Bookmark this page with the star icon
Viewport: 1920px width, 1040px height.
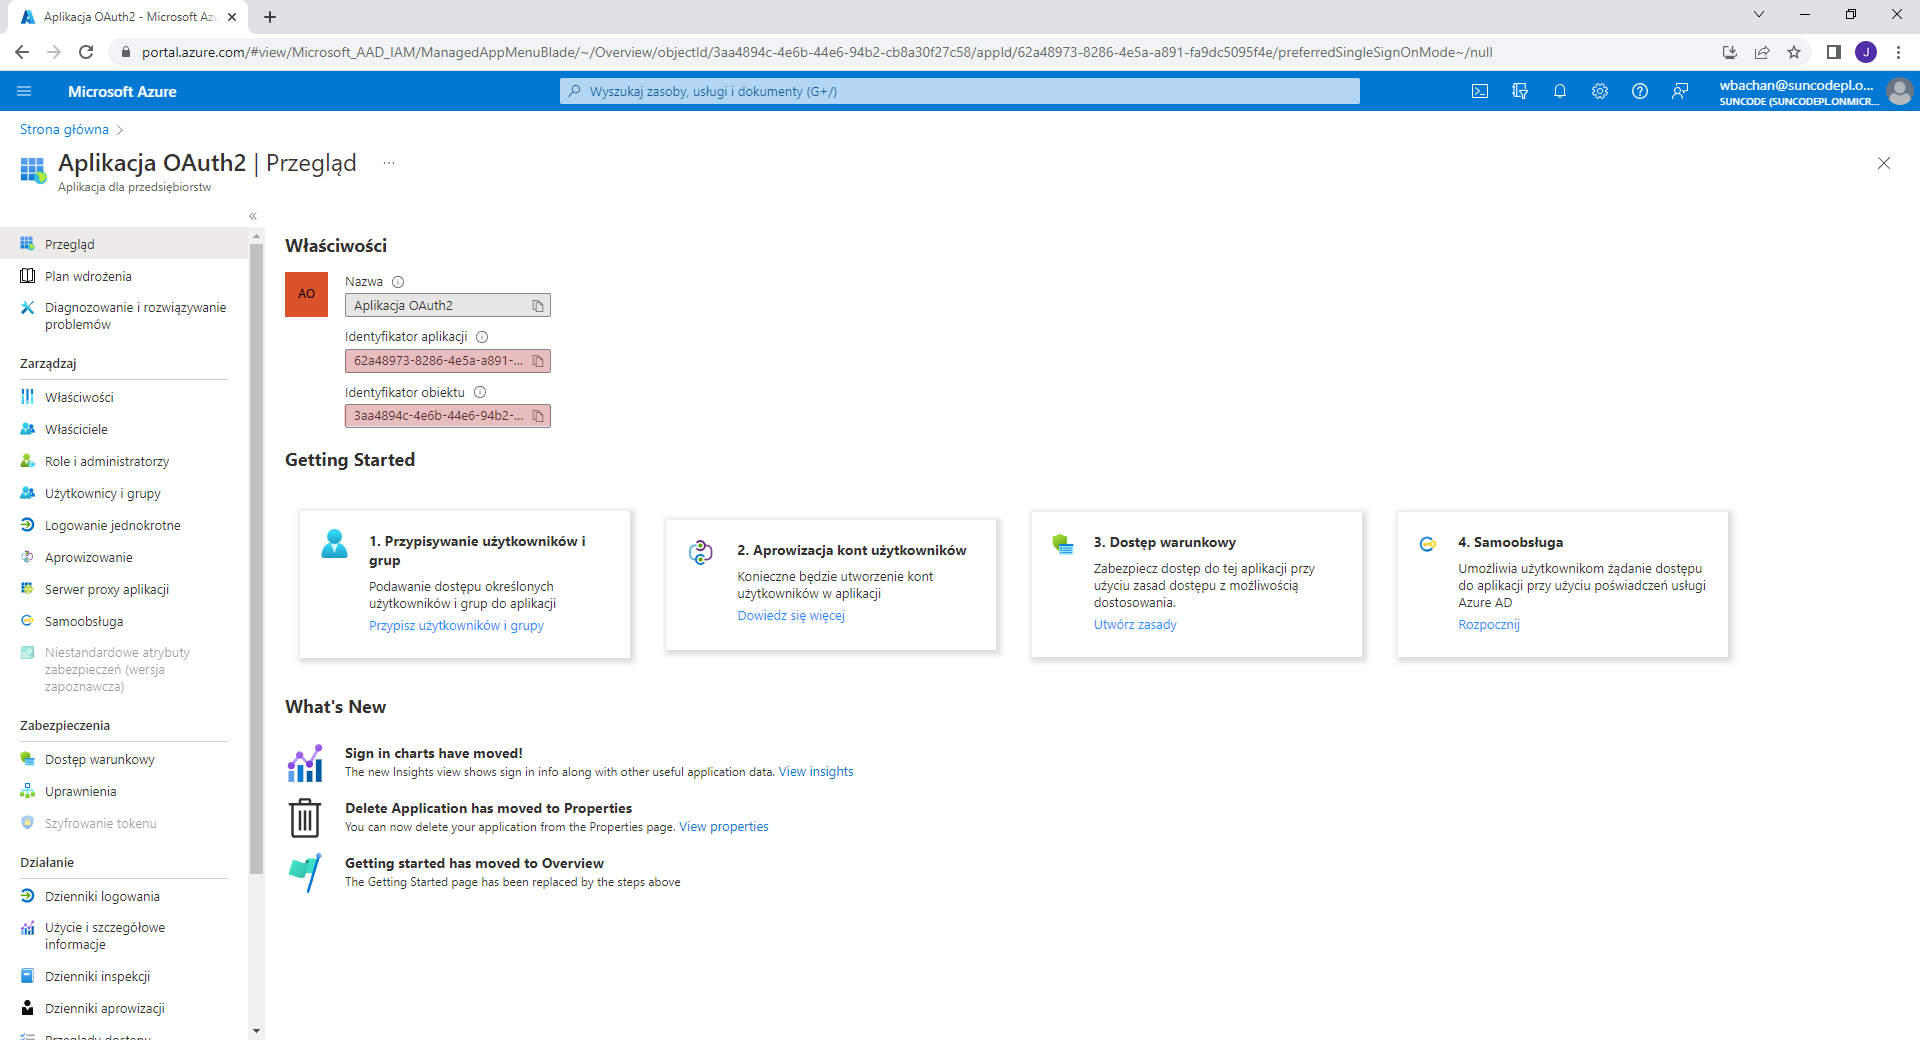1794,52
